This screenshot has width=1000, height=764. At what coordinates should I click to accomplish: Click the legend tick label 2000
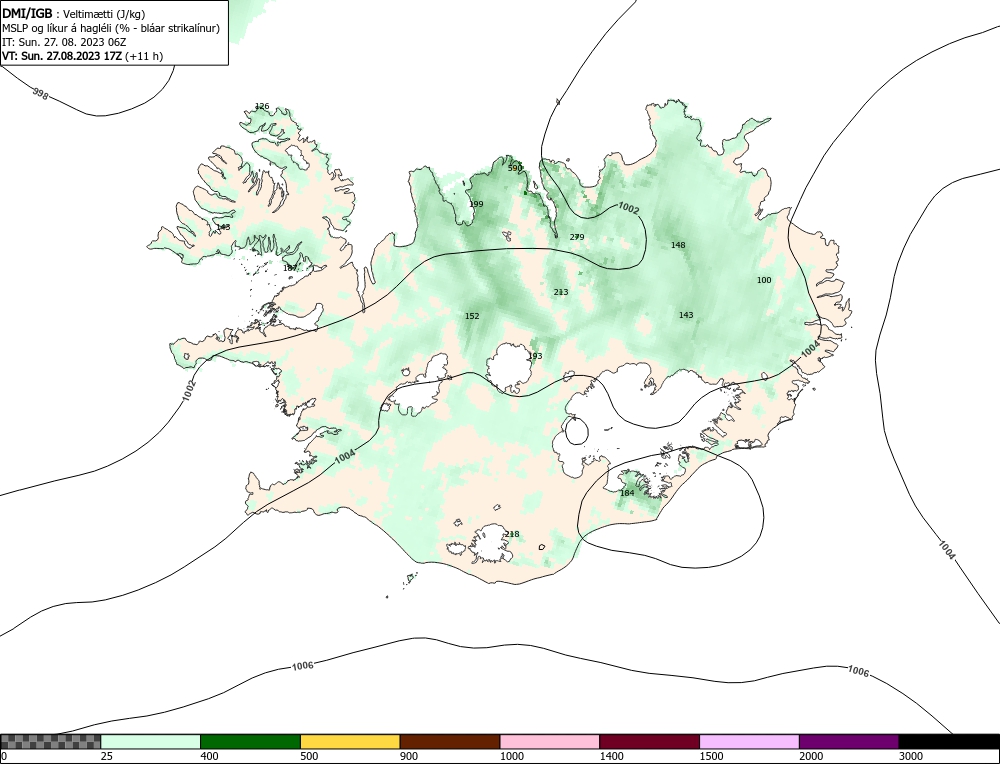click(x=811, y=756)
